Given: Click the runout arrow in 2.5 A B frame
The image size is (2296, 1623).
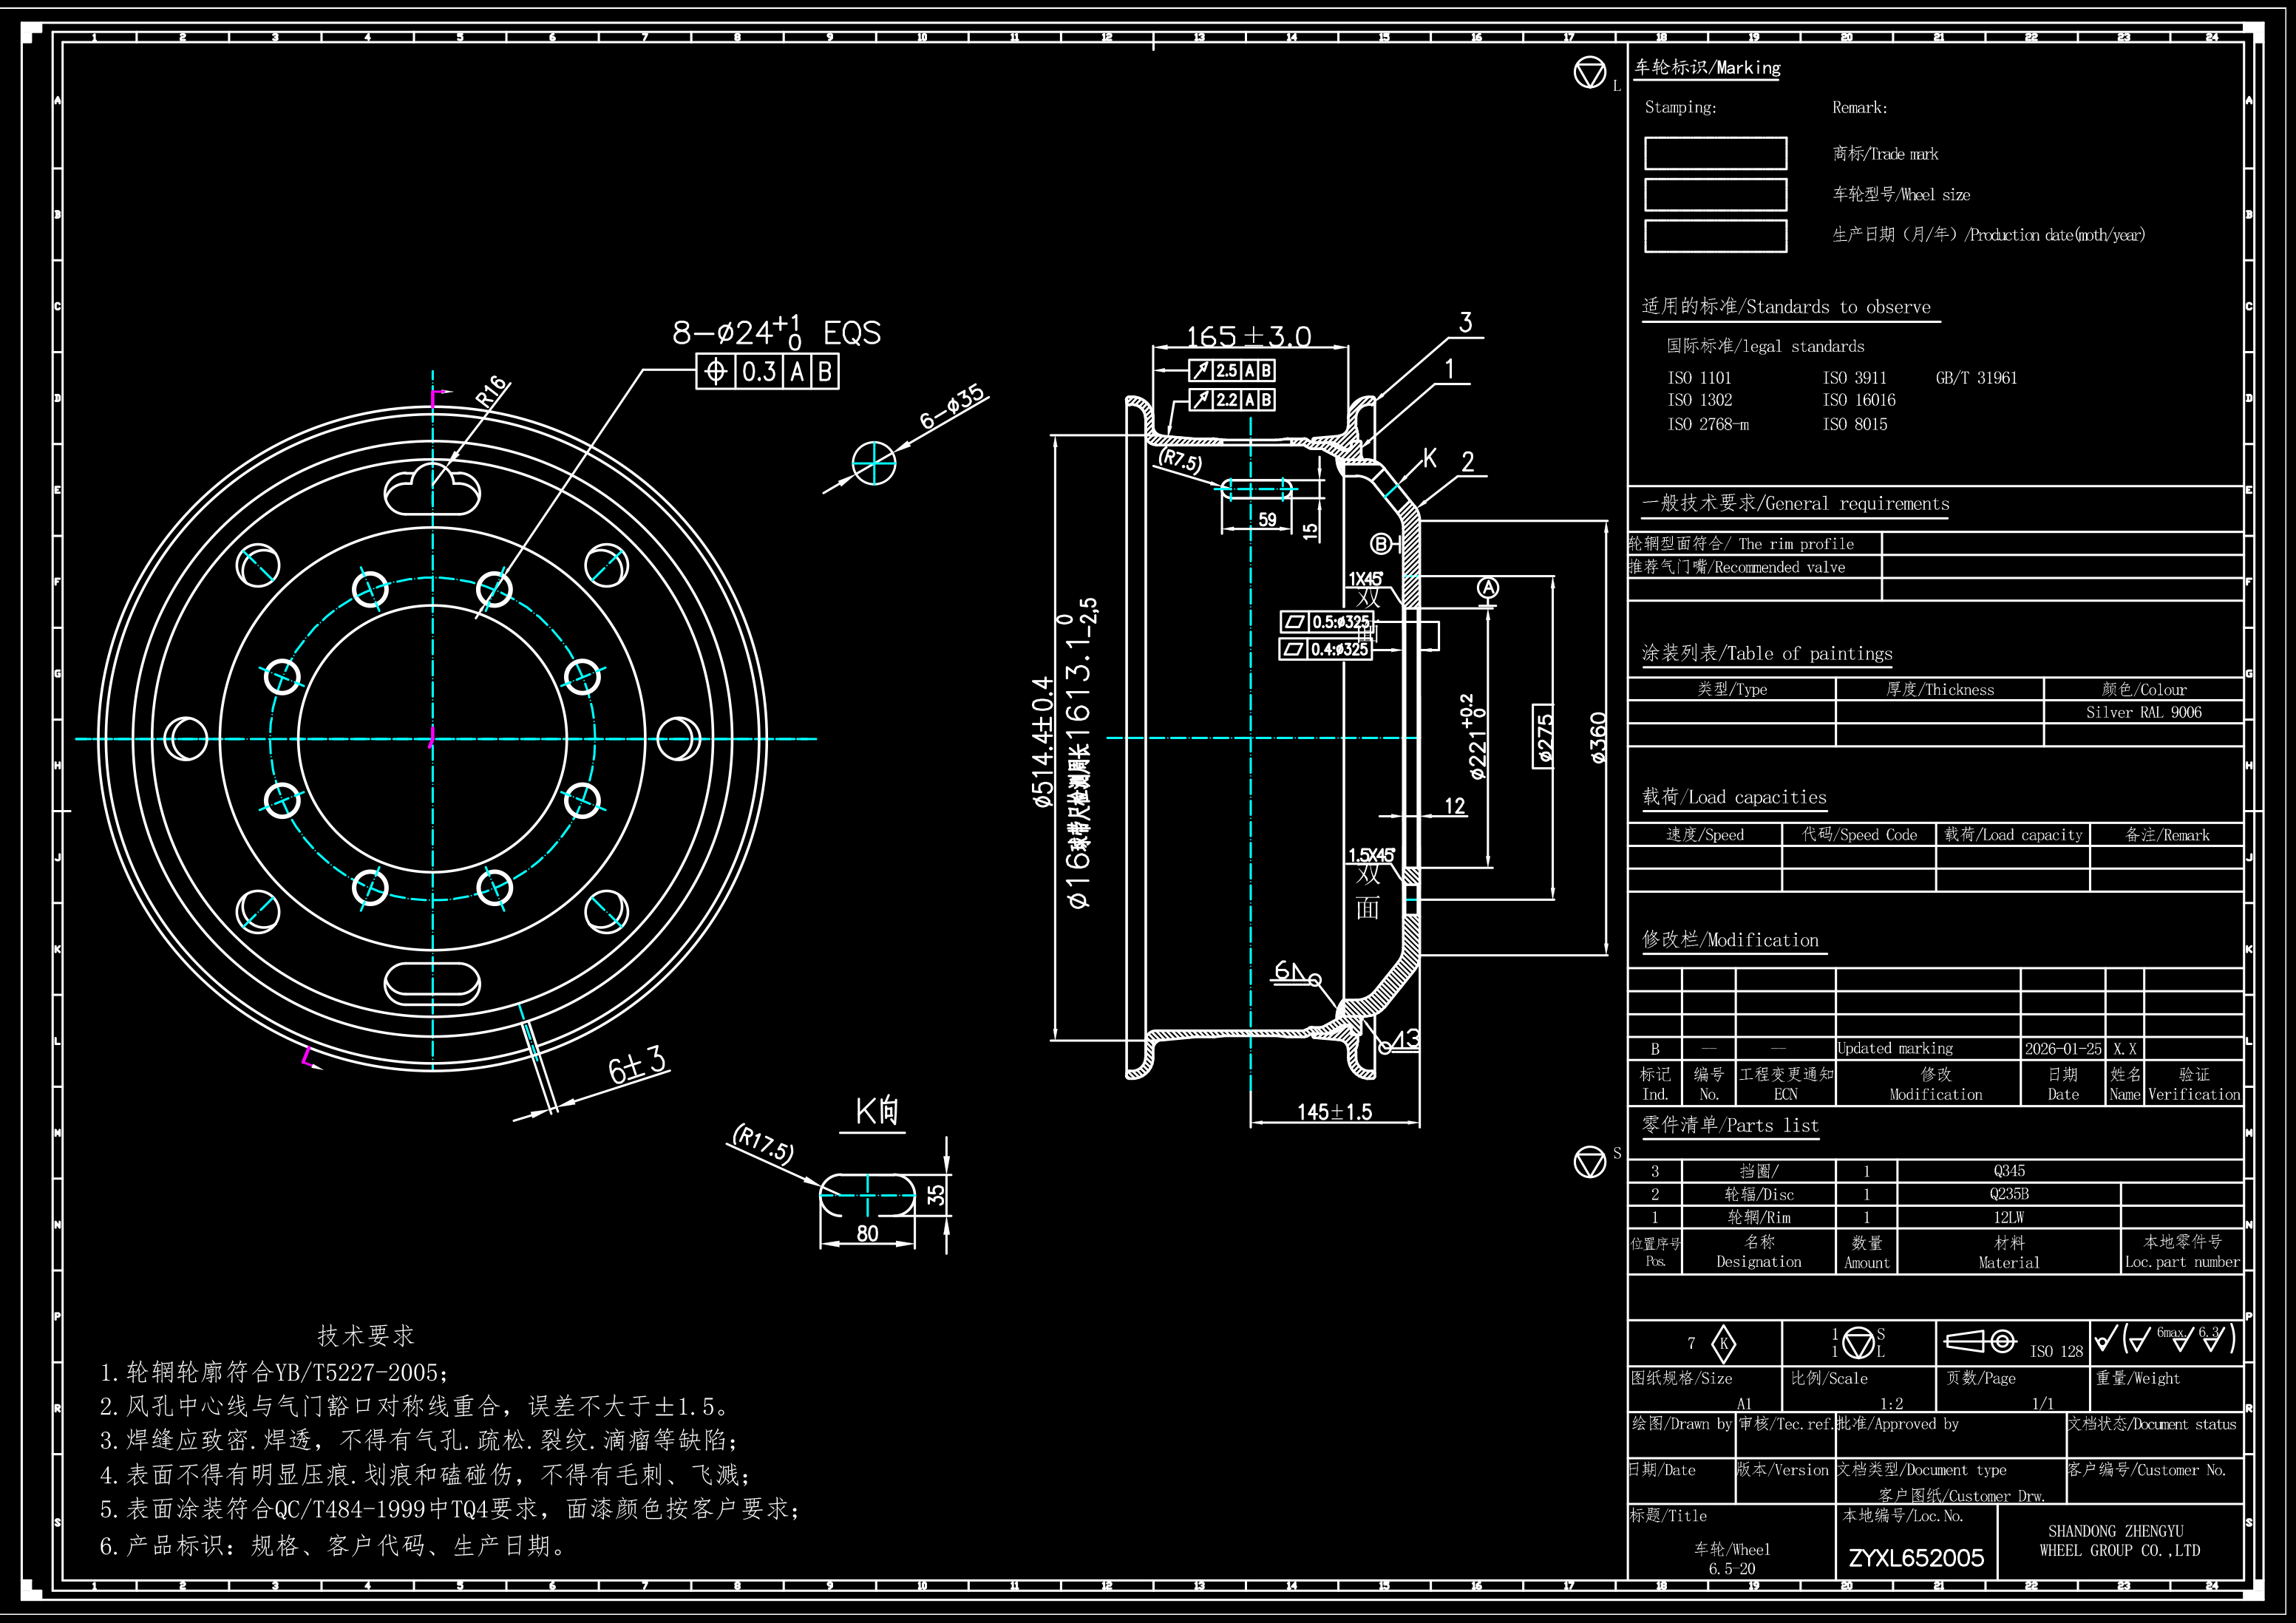Looking at the screenshot, I should pos(1201,371).
